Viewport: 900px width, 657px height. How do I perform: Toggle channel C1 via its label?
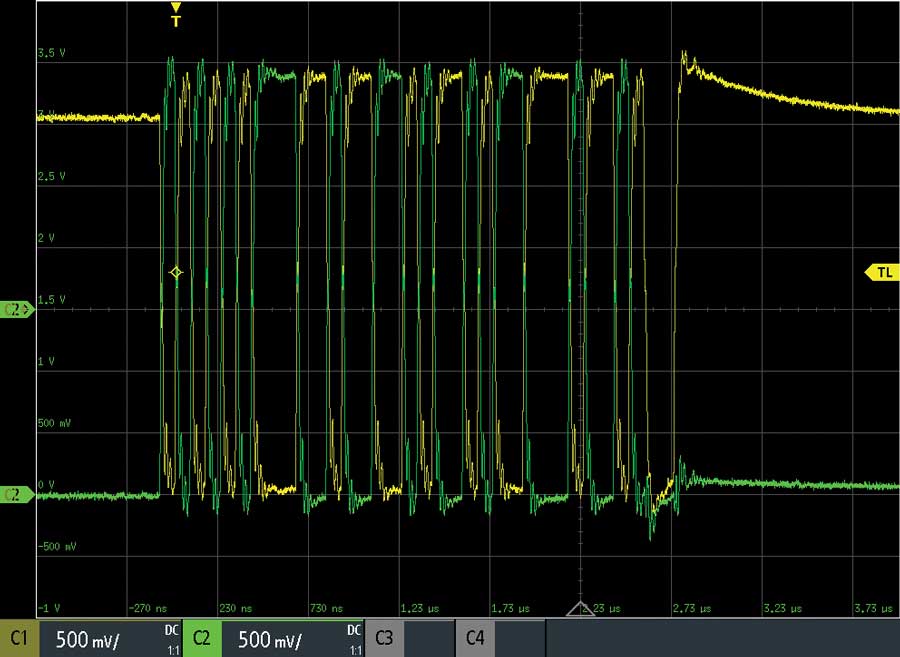click(x=19, y=638)
